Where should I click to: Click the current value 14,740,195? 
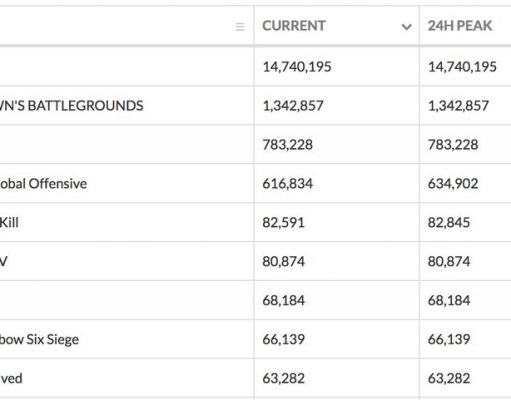pyautogui.click(x=297, y=67)
